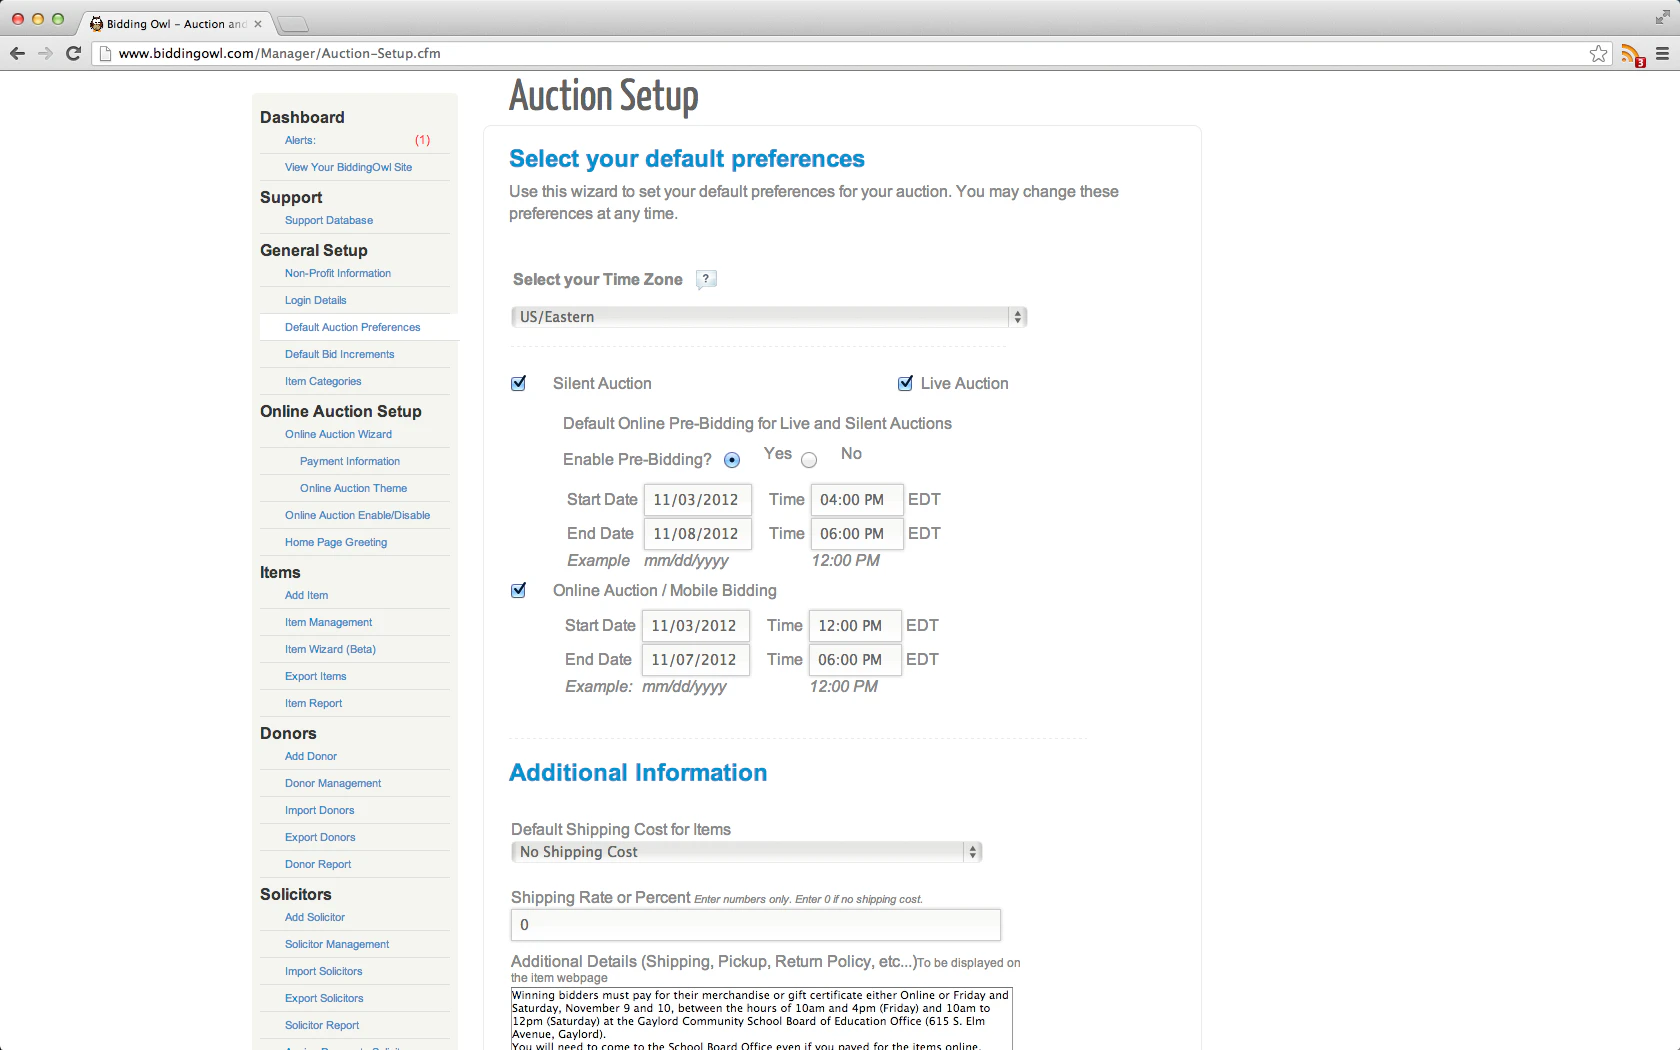Viewport: 1680px width, 1050px height.
Task: Click Add Donor link
Action: click(311, 756)
